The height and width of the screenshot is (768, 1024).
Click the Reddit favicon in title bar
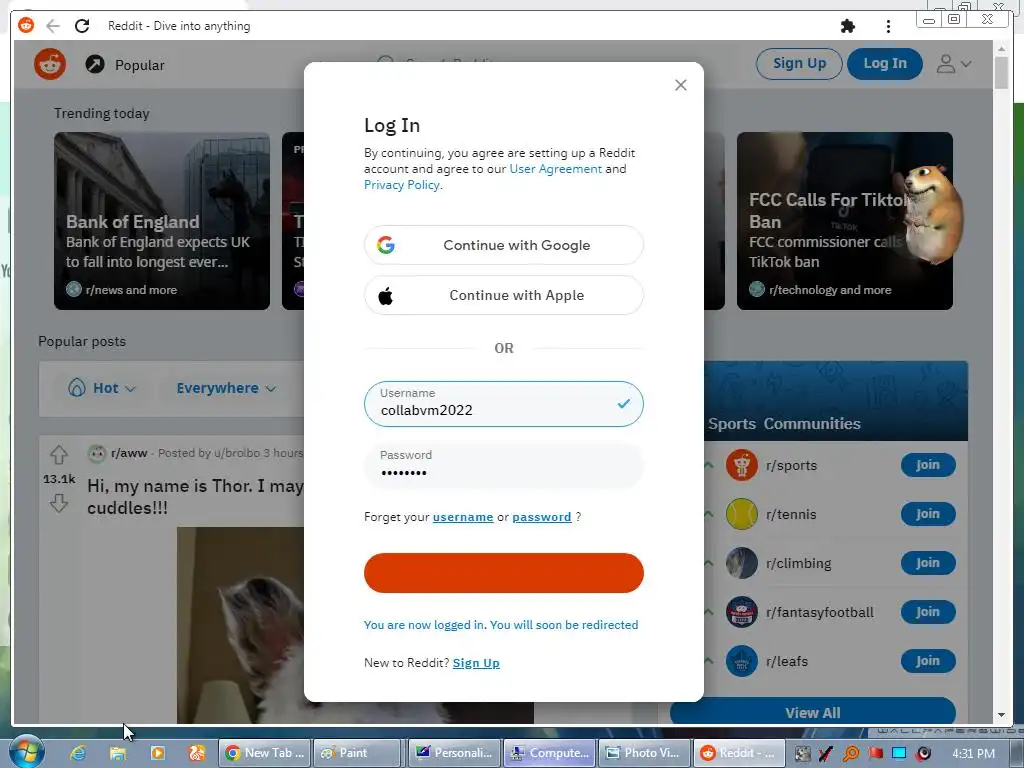tap(25, 25)
